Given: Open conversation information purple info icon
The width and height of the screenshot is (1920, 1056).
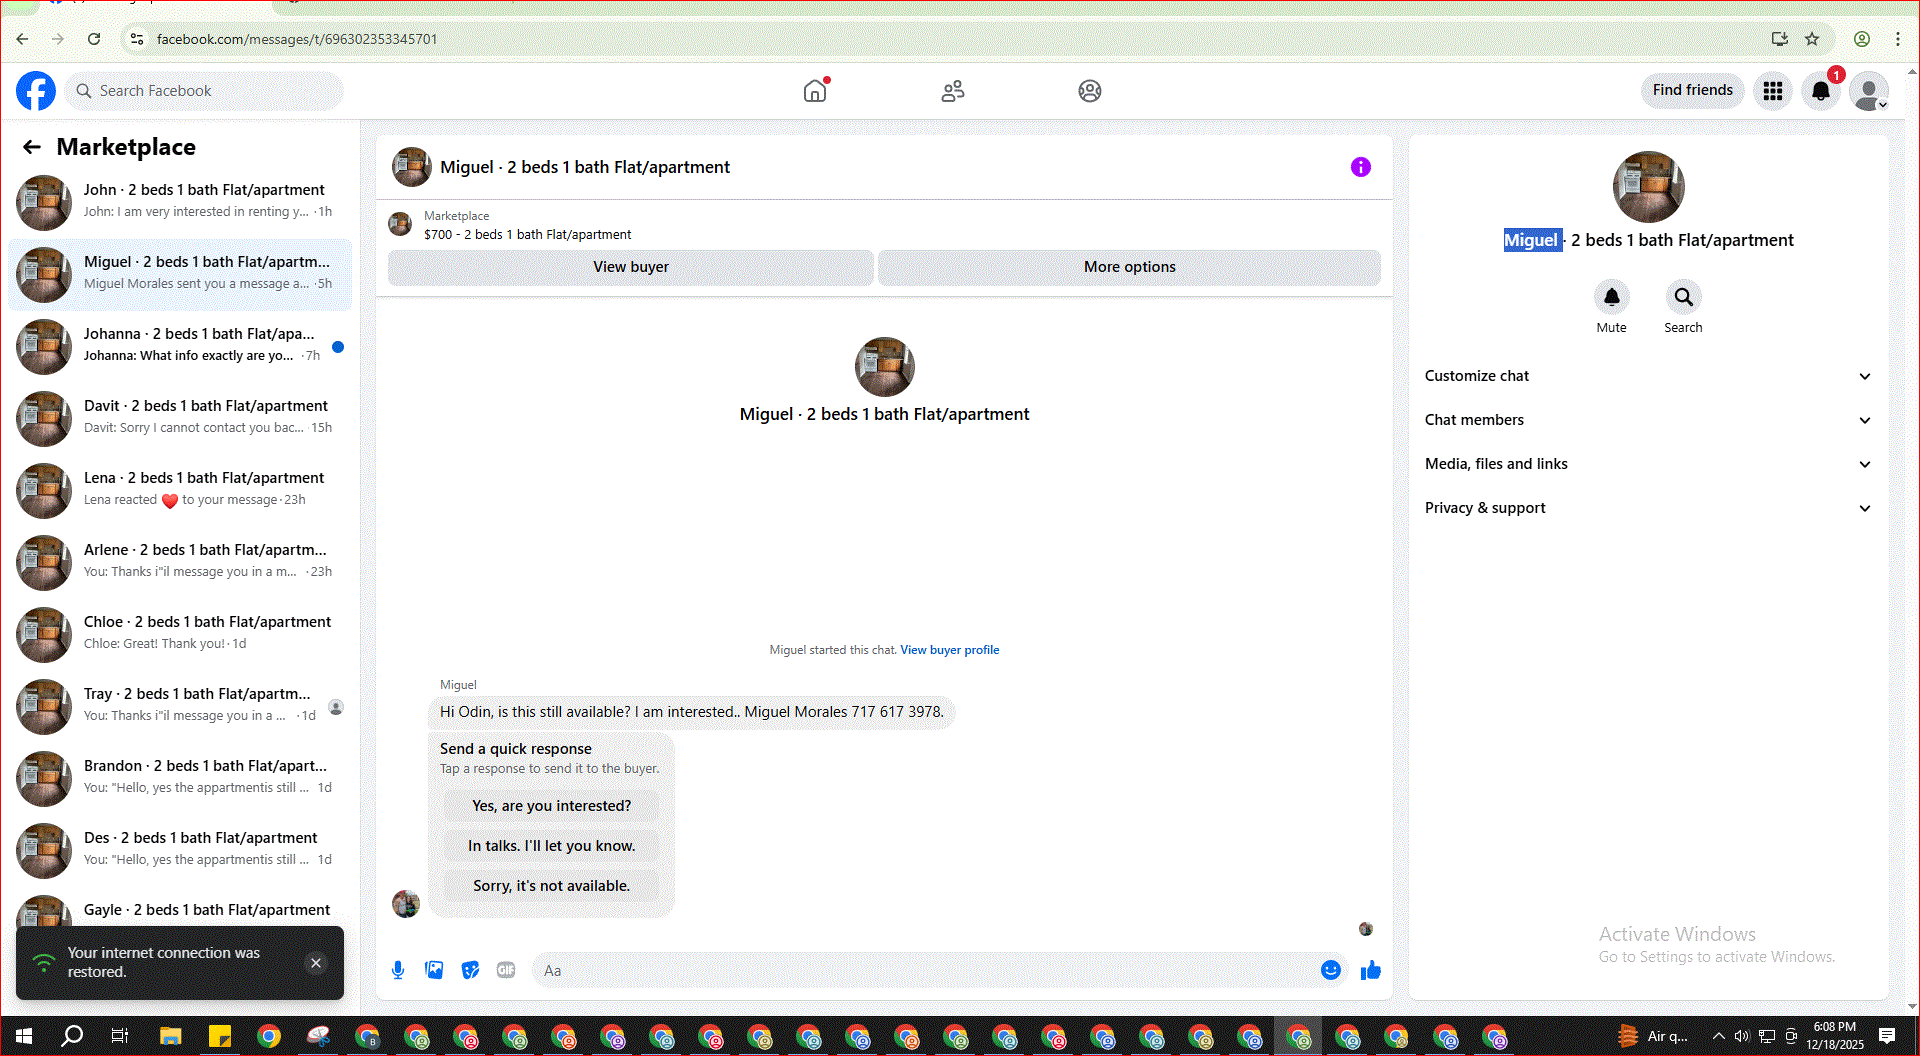Looking at the screenshot, I should [1361, 167].
